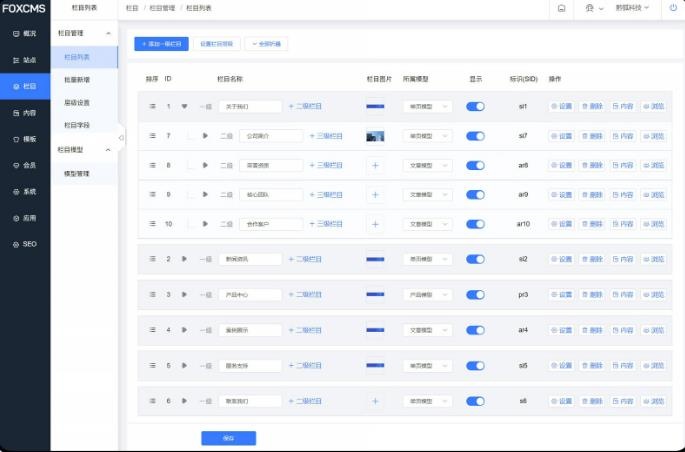Click the column name field for row 3
This screenshot has height=452, width=685.
click(x=250, y=294)
